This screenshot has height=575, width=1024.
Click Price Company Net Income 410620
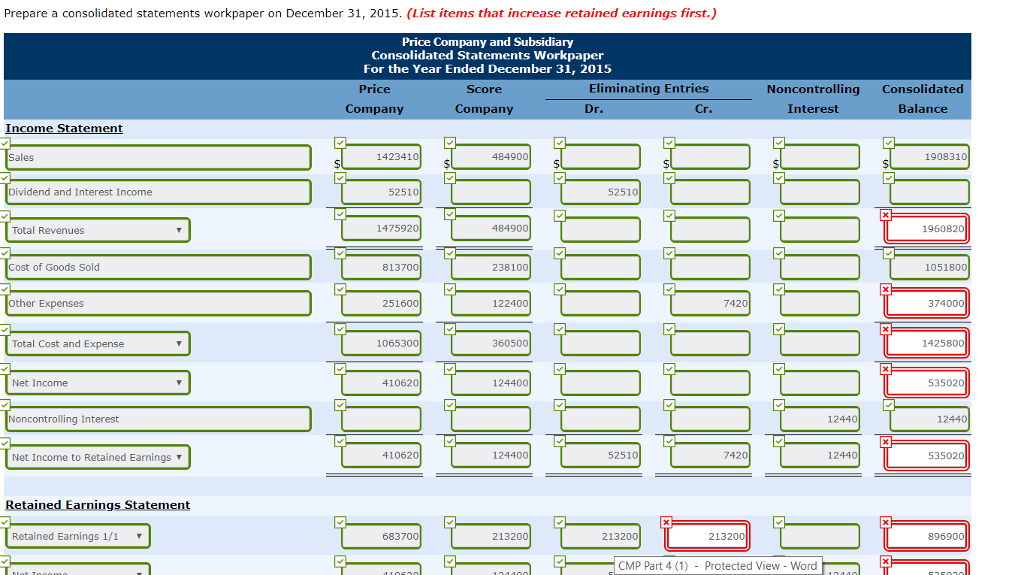[381, 383]
